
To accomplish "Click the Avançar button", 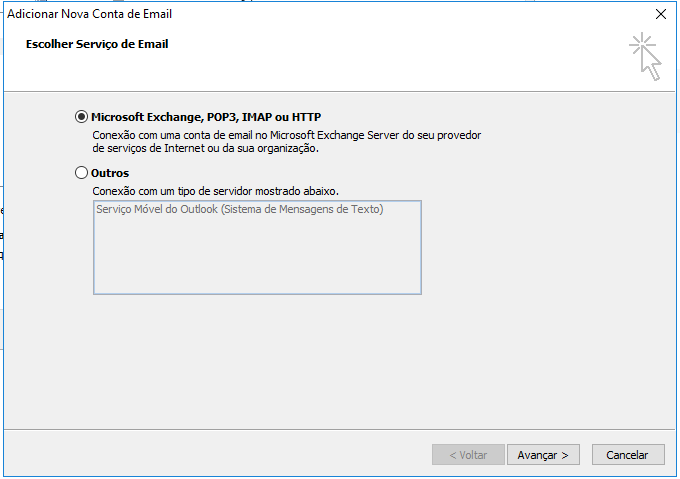I will (543, 455).
